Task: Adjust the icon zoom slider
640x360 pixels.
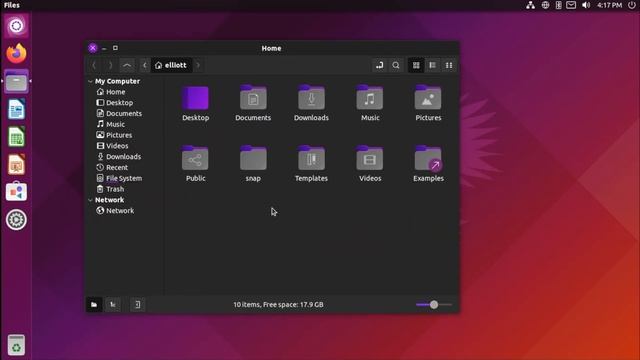Action: tap(434, 304)
